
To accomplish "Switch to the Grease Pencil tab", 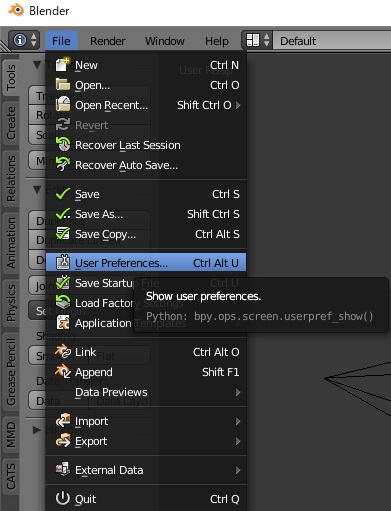I will (11, 372).
